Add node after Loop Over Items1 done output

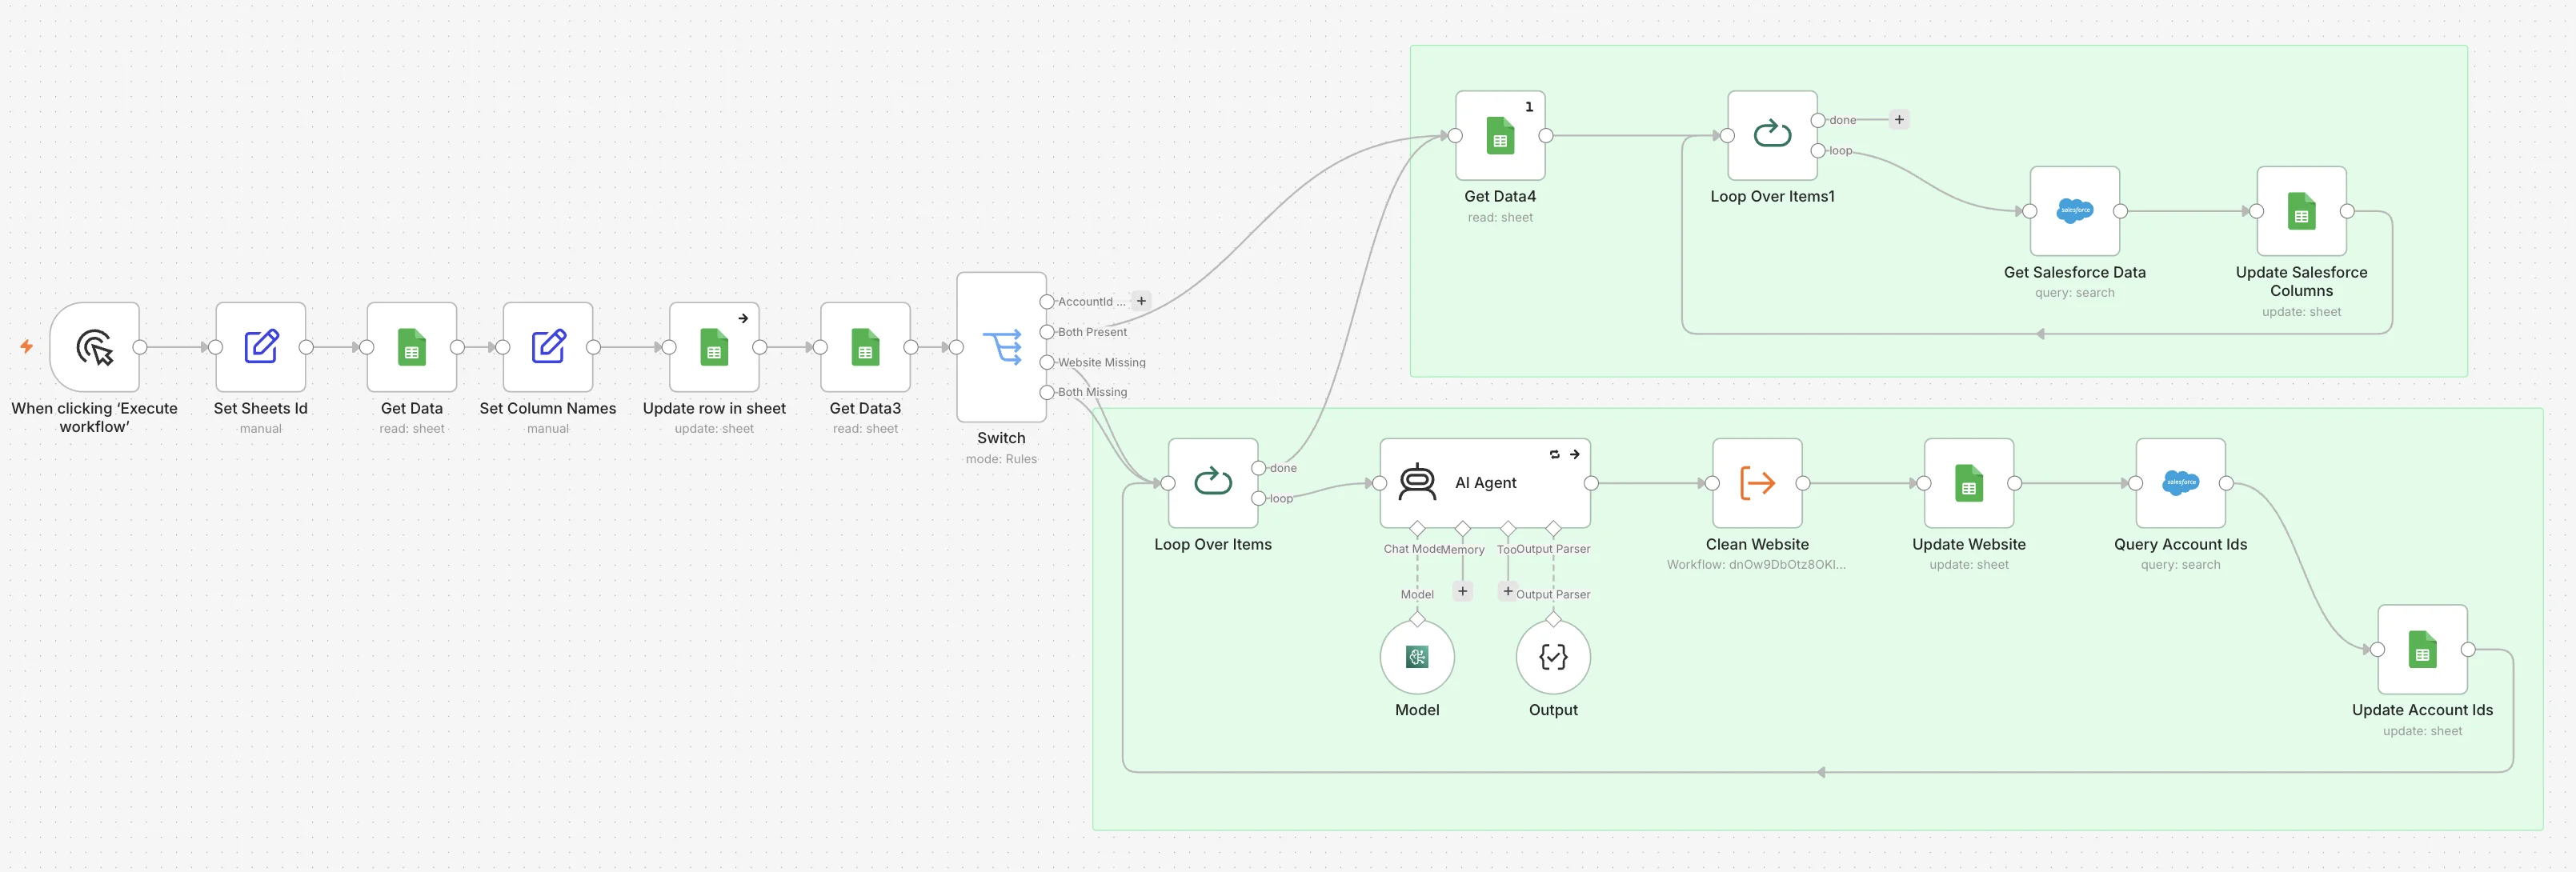[1899, 120]
